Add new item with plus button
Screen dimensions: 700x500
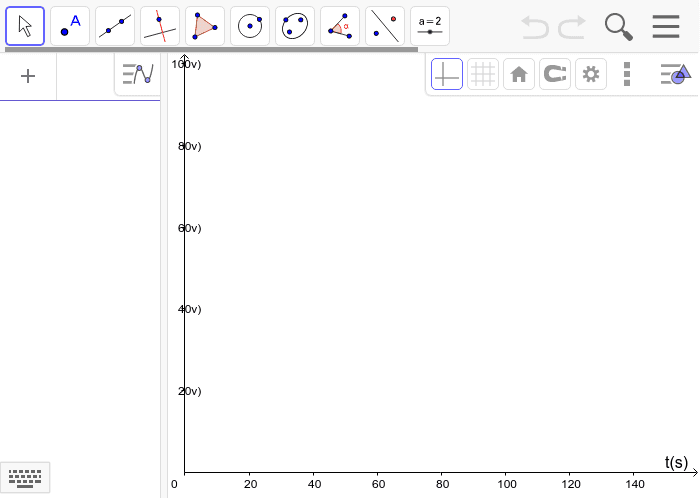click(28, 76)
